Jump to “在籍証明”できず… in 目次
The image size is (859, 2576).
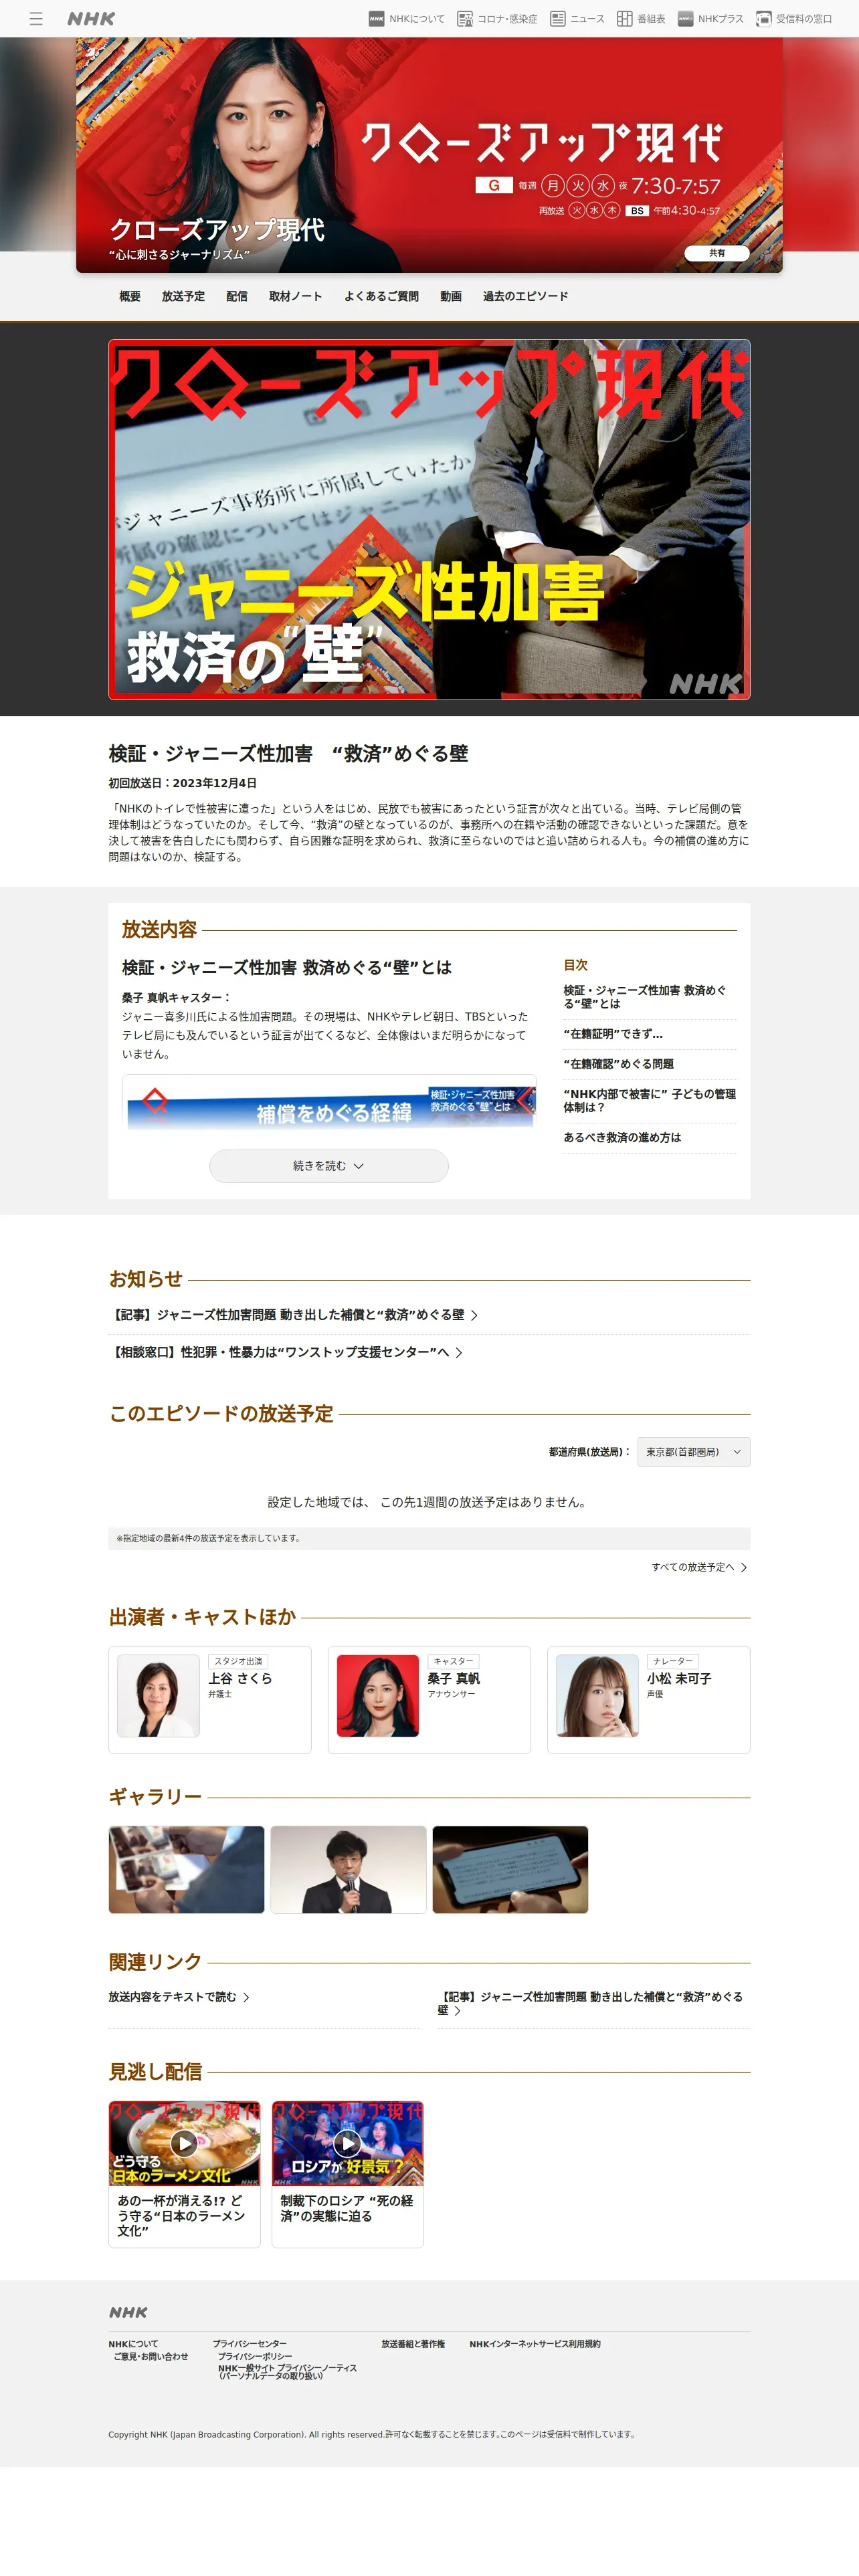click(613, 1034)
